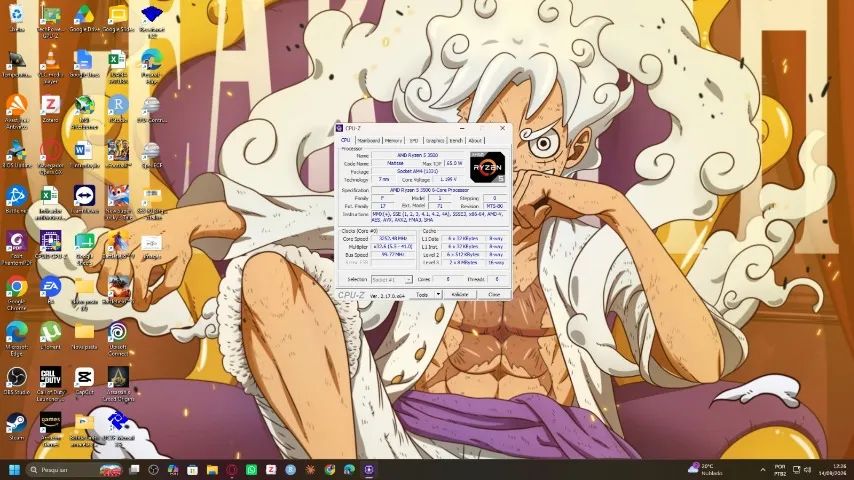Click the taskbar search box
The image size is (854, 480).
click(75, 470)
